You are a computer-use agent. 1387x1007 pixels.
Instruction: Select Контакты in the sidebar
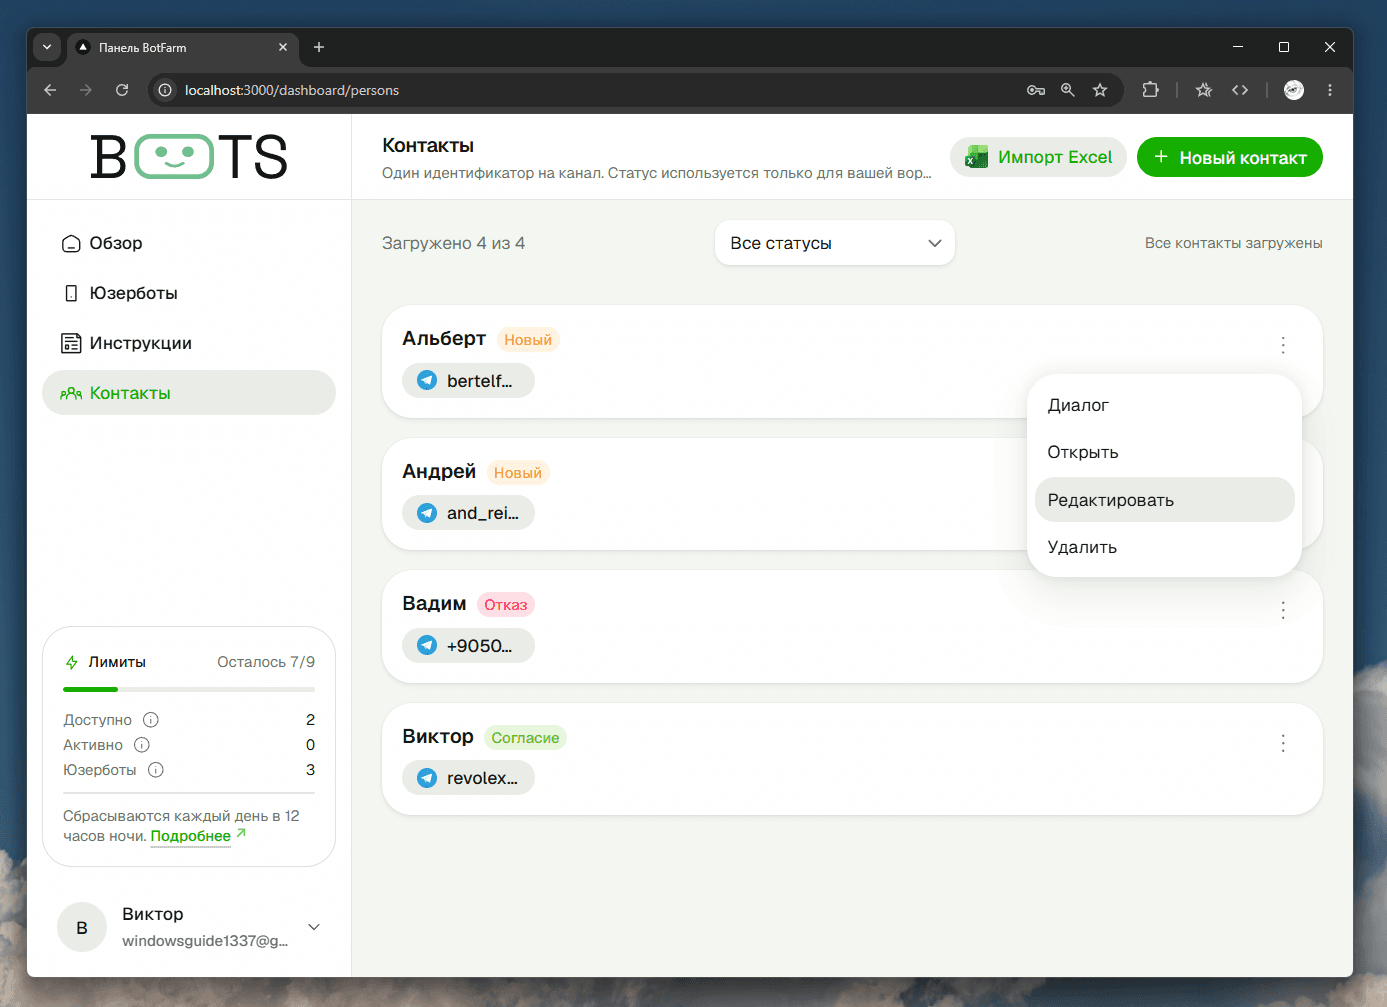189,393
